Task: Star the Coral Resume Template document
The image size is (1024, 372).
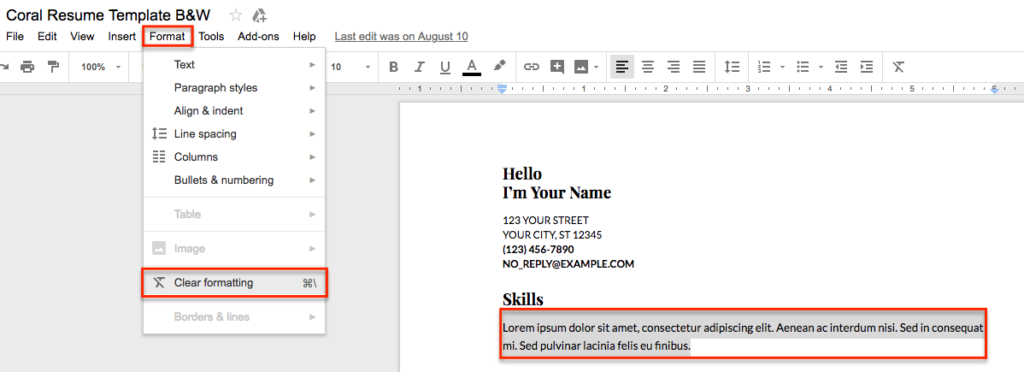Action: [236, 16]
